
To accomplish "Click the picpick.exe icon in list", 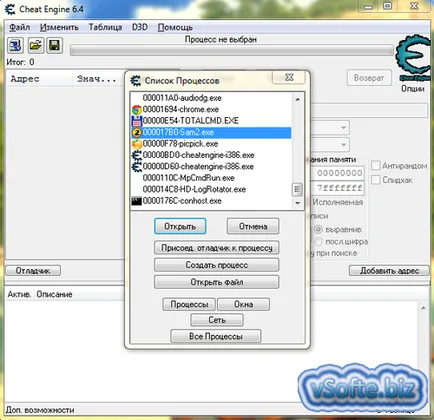I will 137,144.
